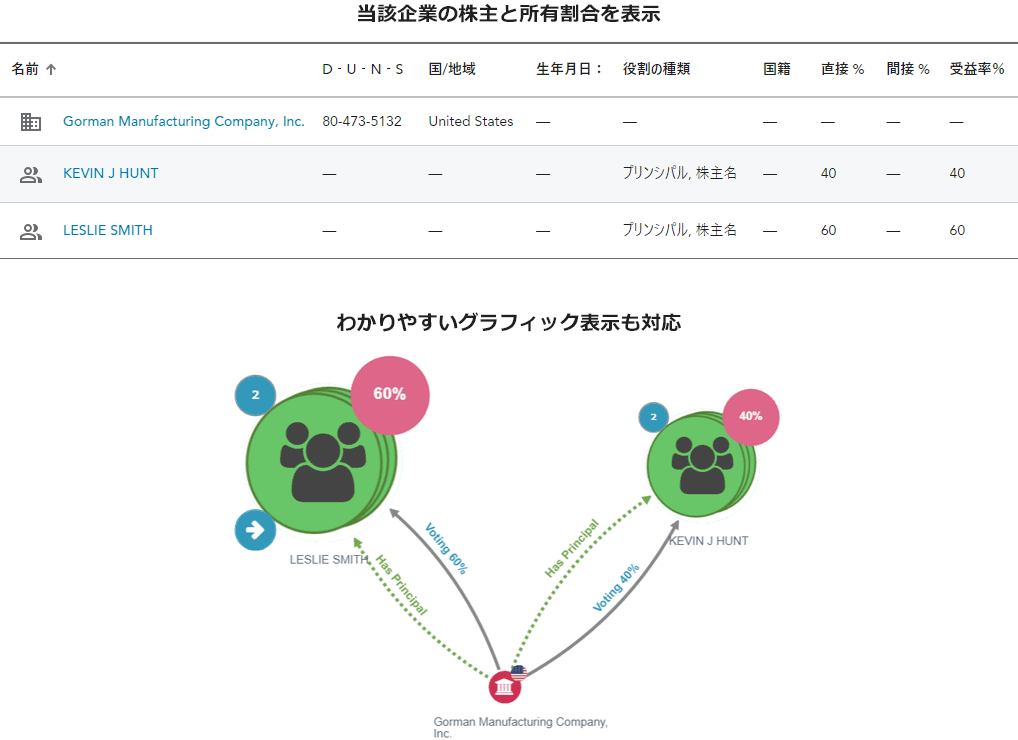Select D-U-N-S number 80-473-5132

pos(362,121)
